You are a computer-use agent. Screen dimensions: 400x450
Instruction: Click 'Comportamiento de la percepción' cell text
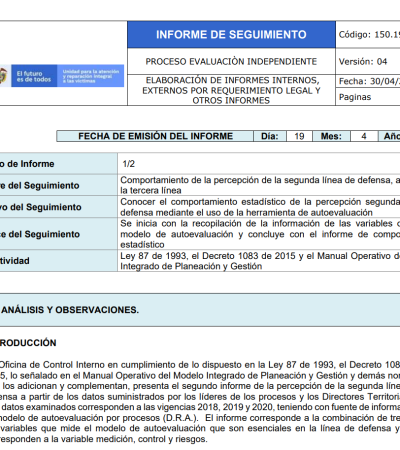coord(259,185)
